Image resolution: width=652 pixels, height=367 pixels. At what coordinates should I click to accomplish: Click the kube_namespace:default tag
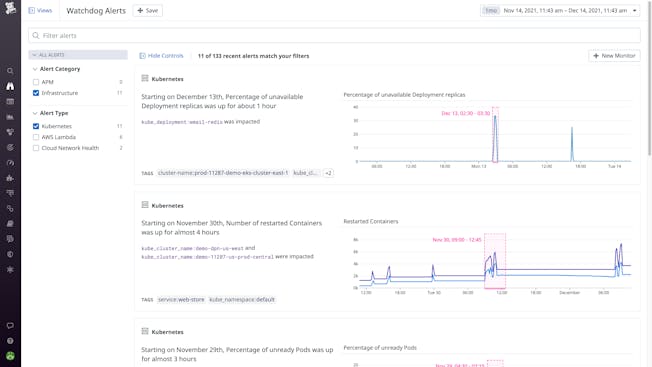tap(242, 299)
